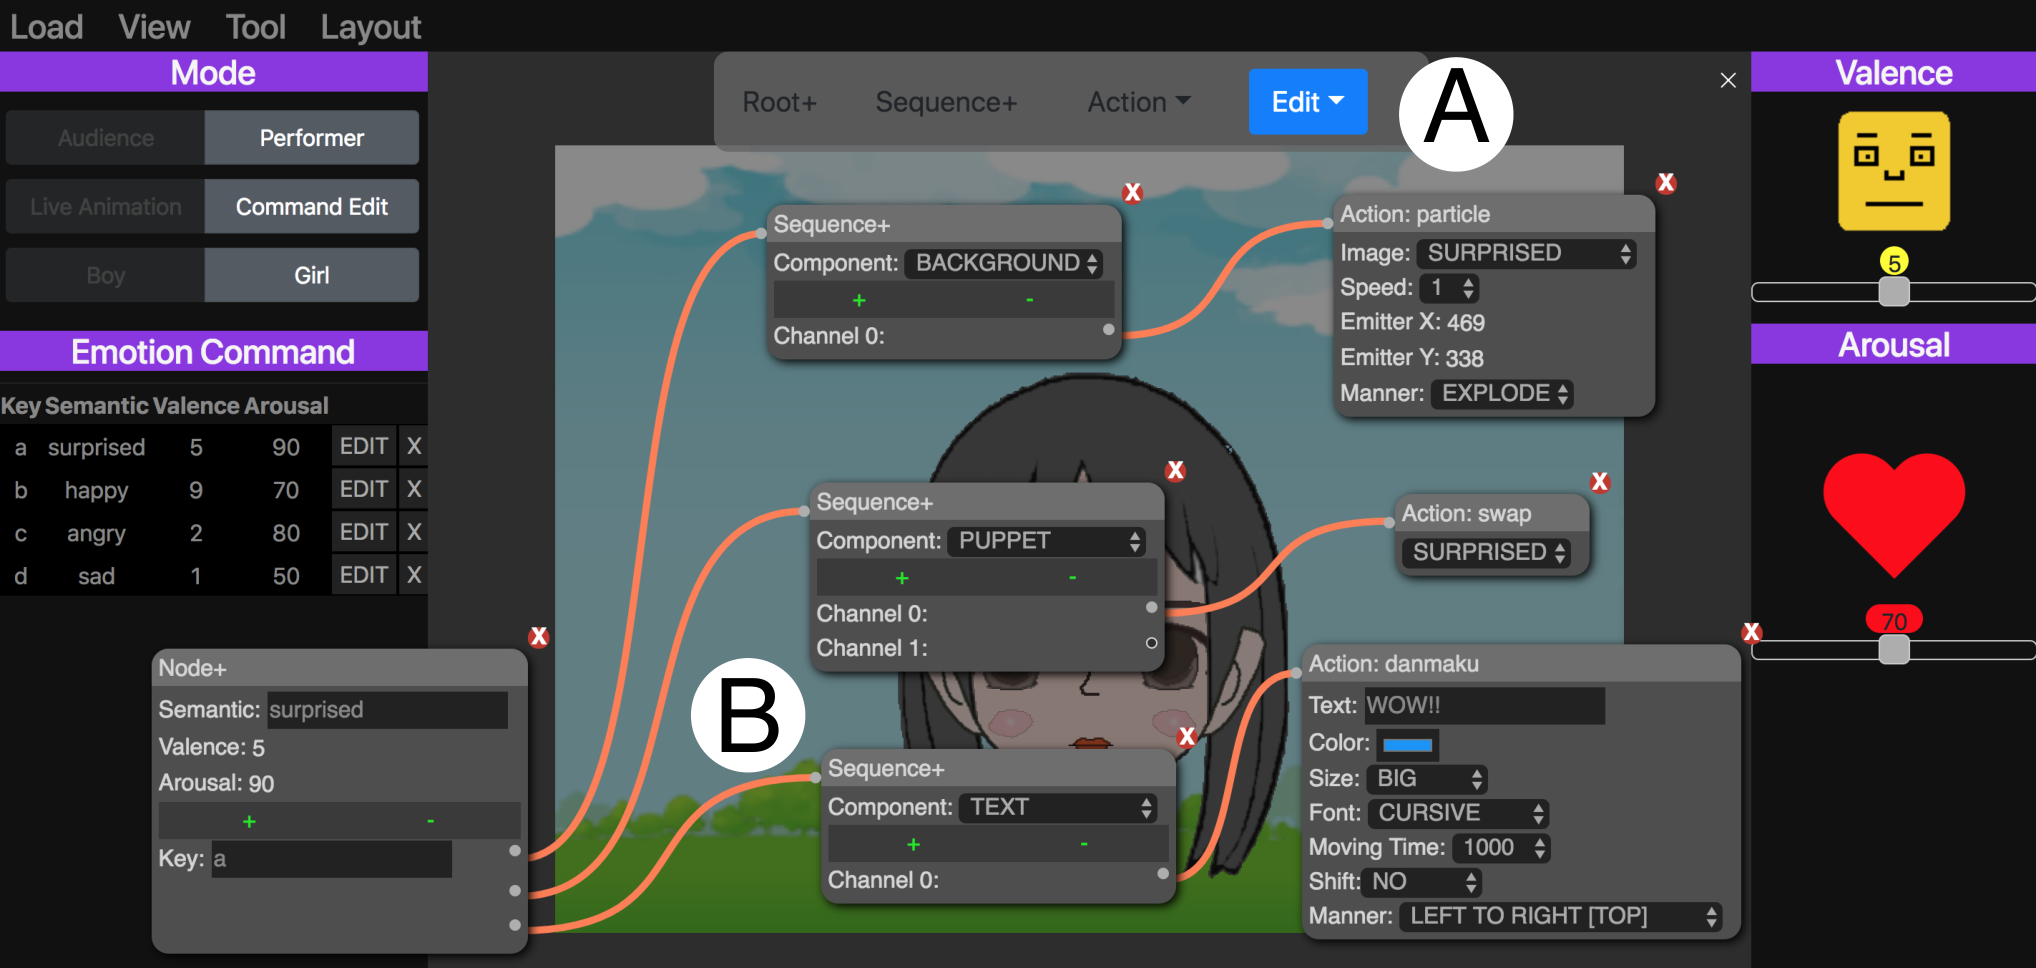2036x968 pixels.
Task: Click green plus in TEXT Sequence+ node
Action: pyautogui.click(x=913, y=845)
